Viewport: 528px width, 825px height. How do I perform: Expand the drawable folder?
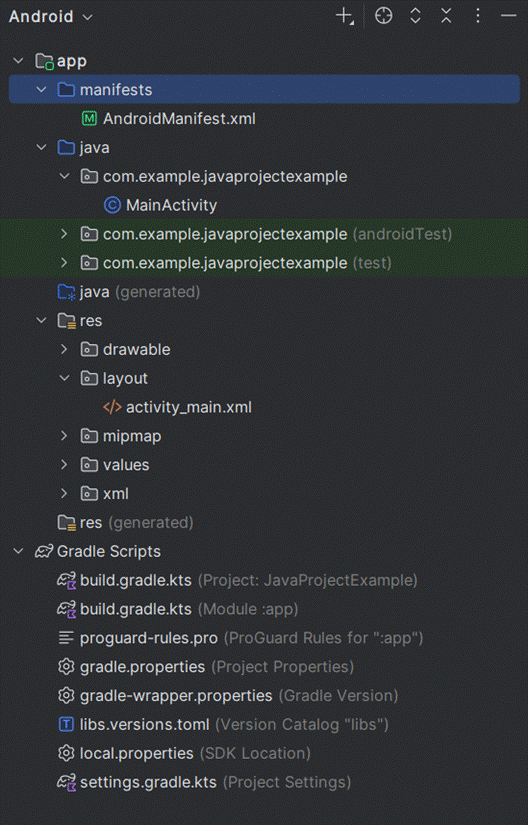[x=64, y=349]
